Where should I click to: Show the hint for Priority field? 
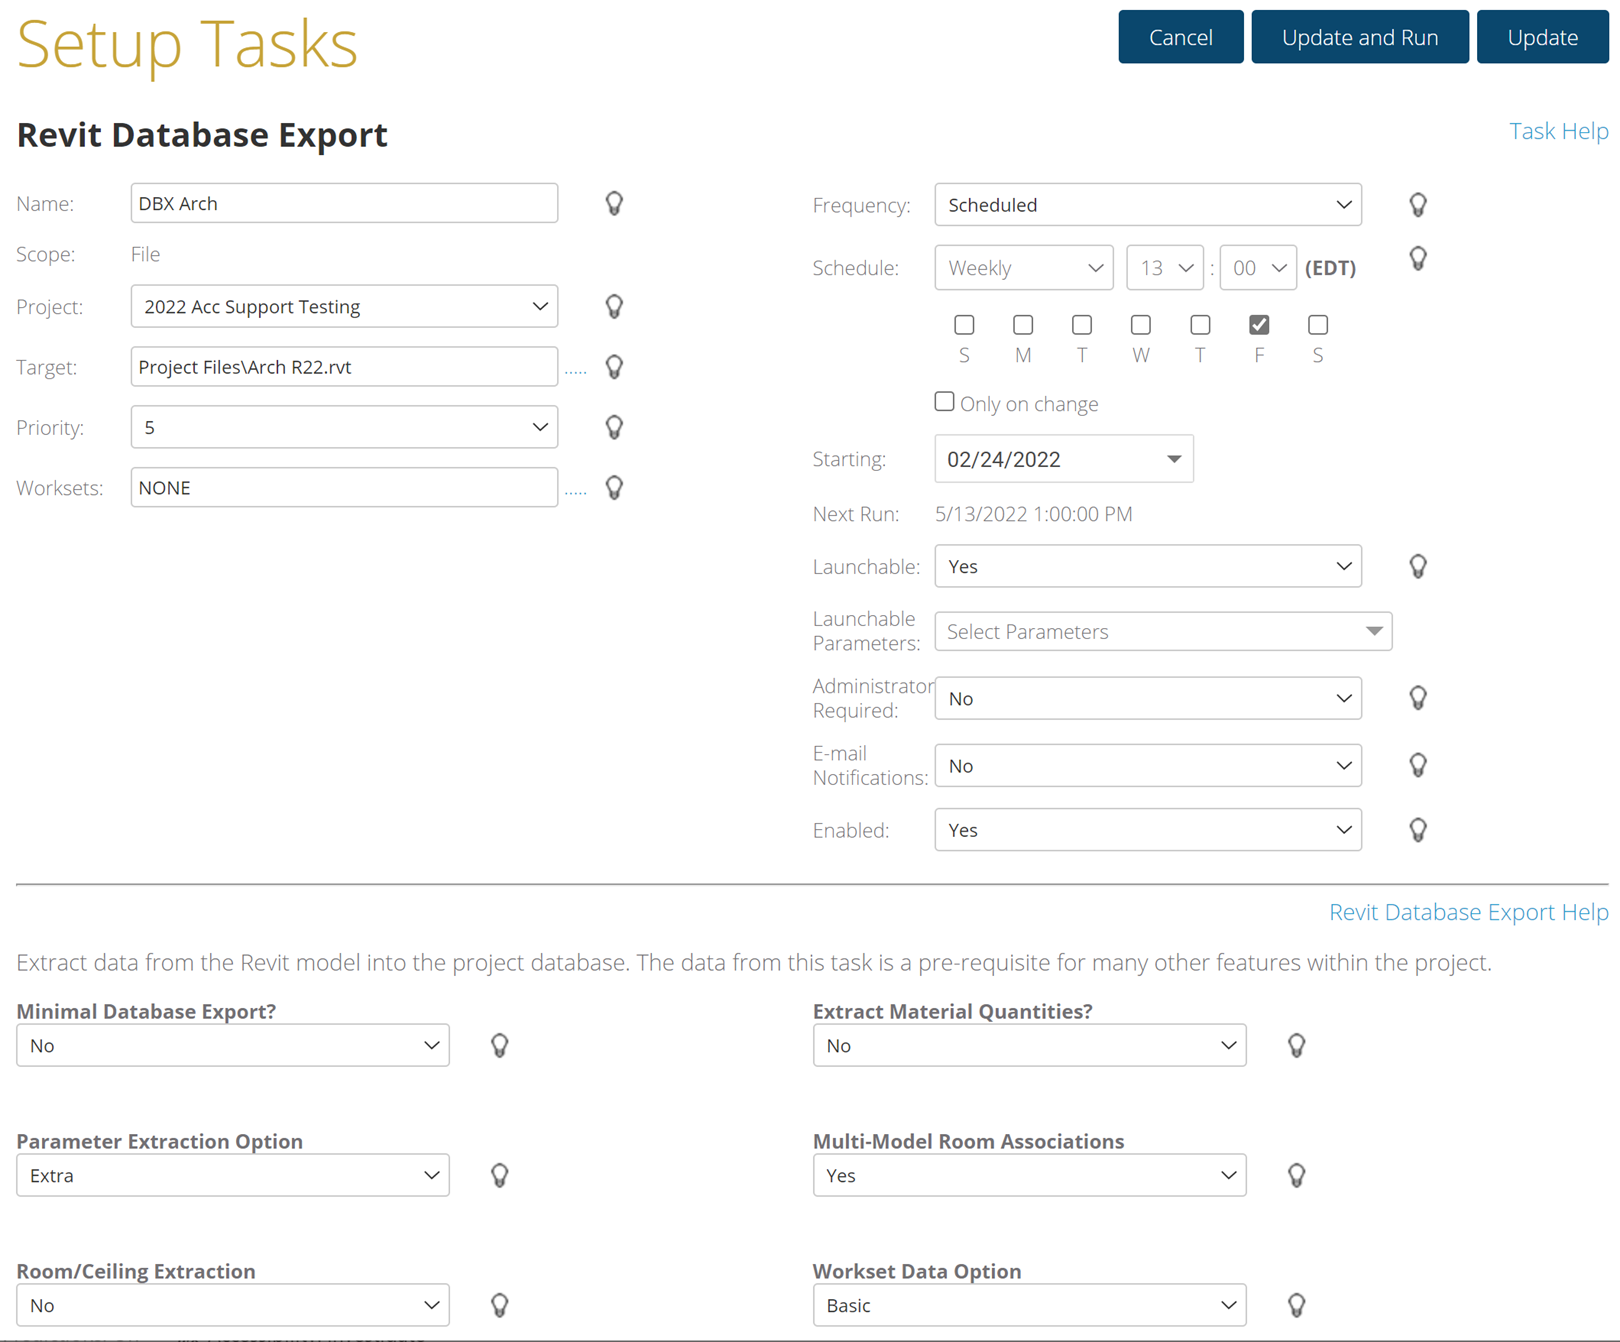point(614,427)
